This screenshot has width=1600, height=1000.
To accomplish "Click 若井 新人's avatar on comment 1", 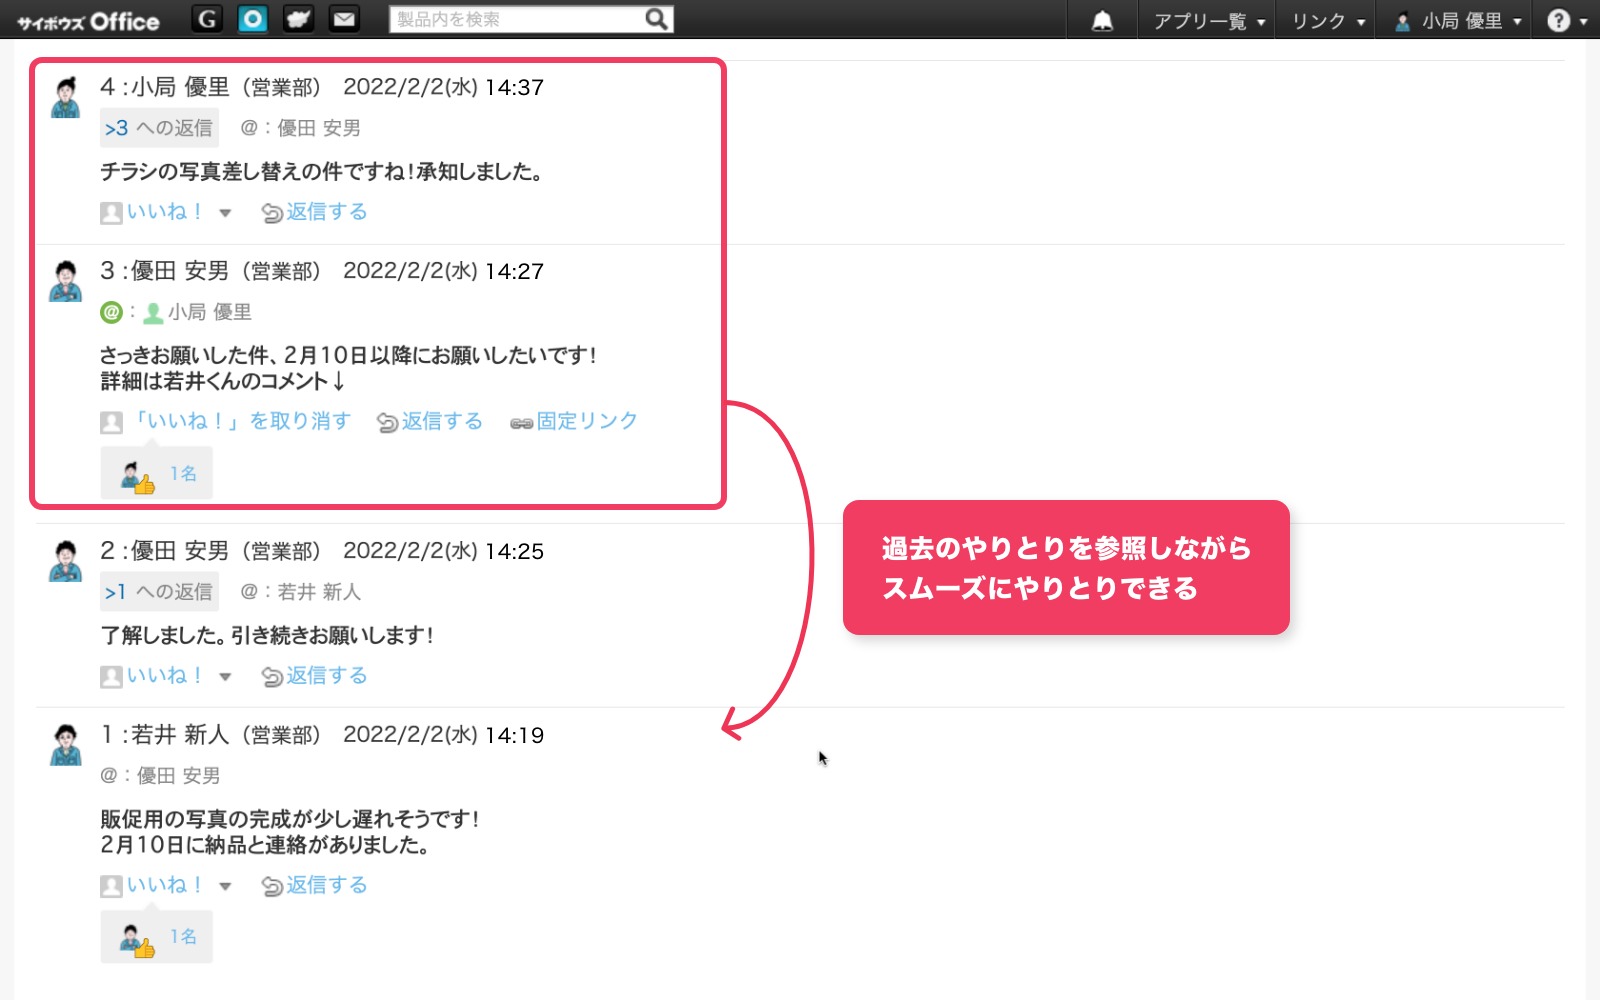I will click(x=66, y=745).
